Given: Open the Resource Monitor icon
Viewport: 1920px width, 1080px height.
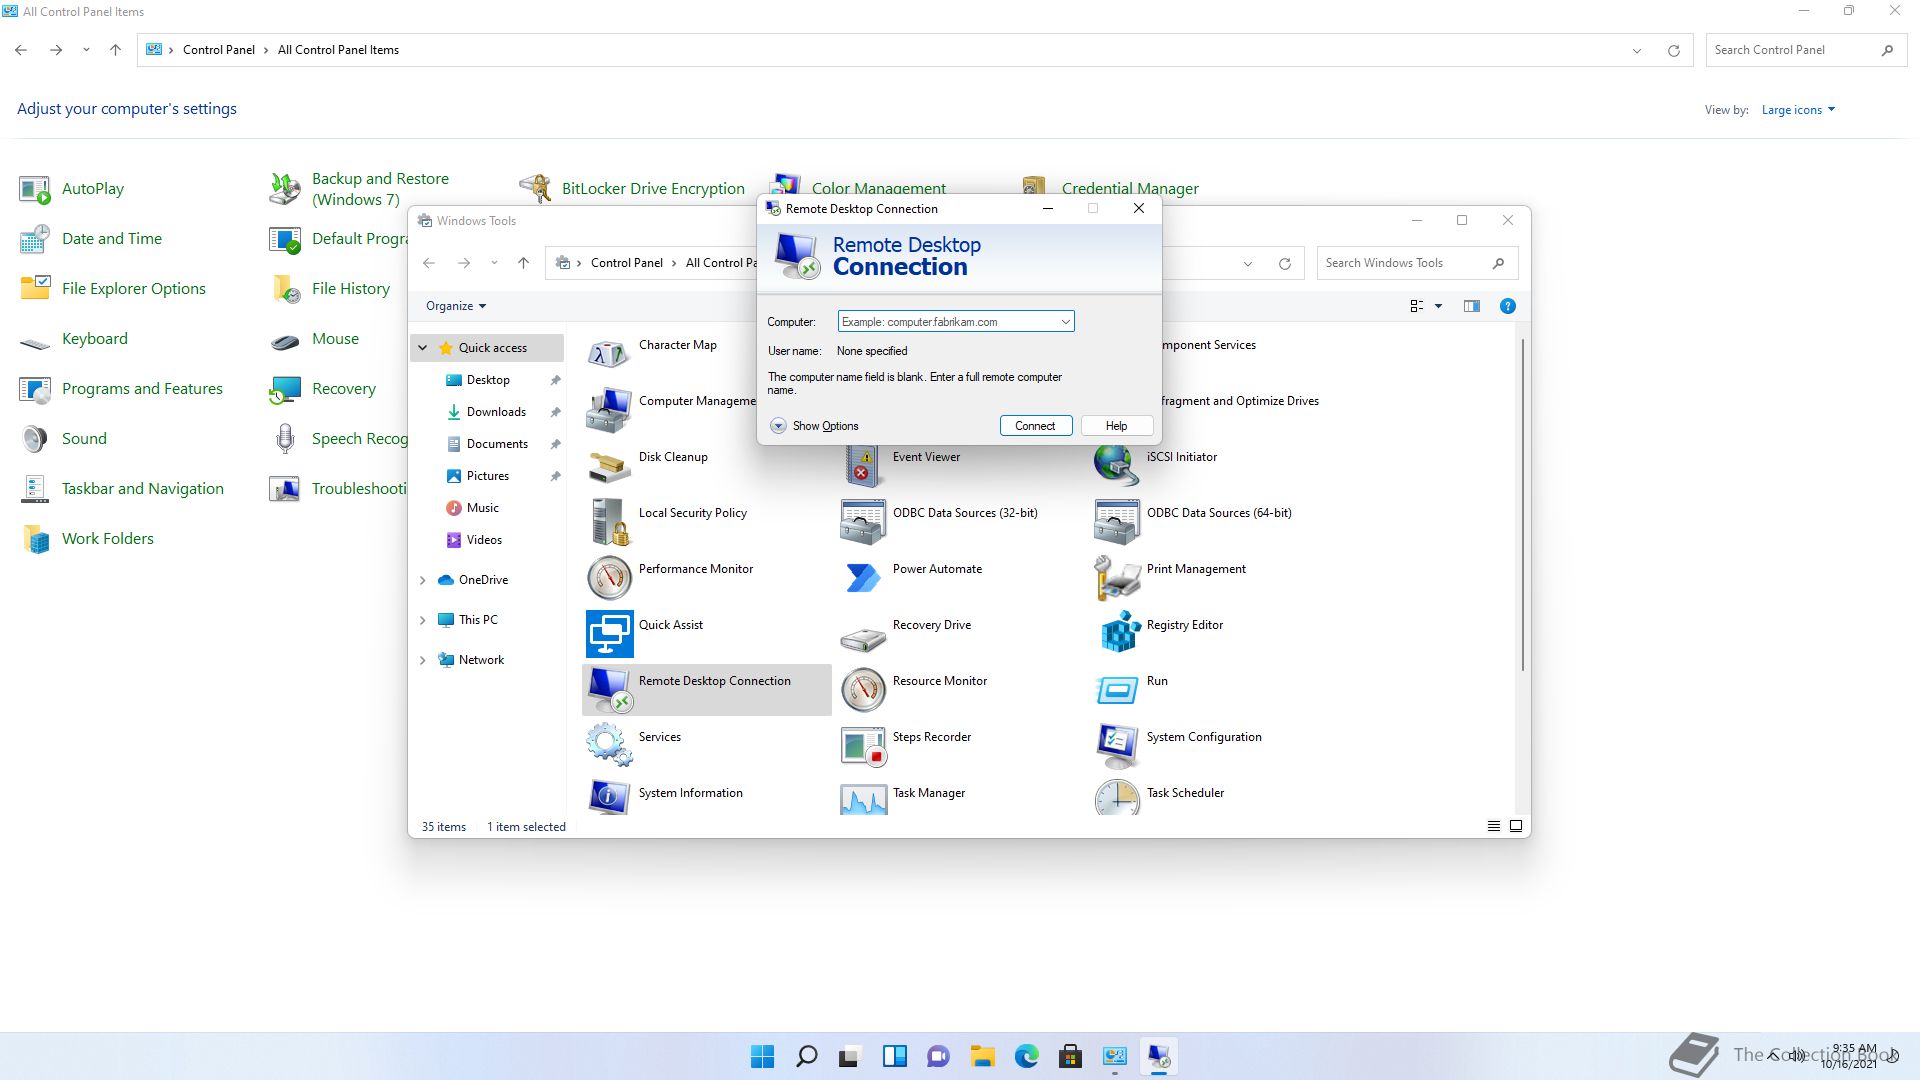Looking at the screenshot, I should [863, 689].
